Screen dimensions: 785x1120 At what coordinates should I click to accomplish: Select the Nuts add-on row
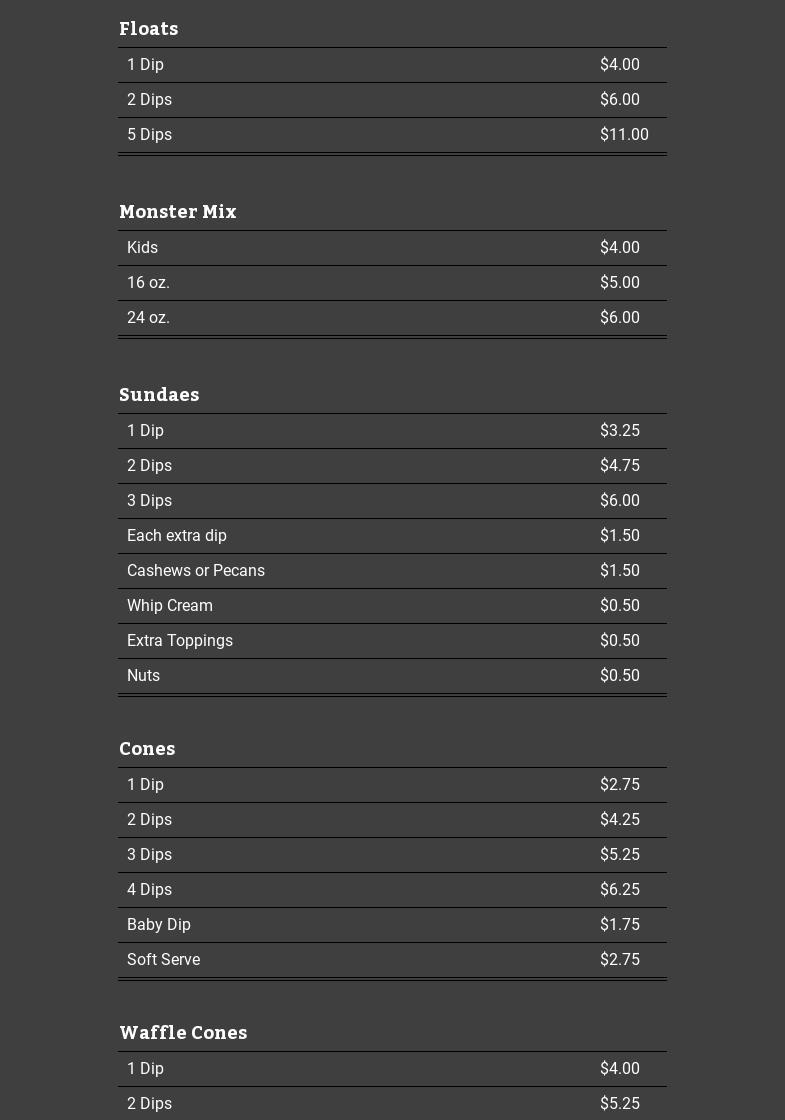tap(392, 676)
